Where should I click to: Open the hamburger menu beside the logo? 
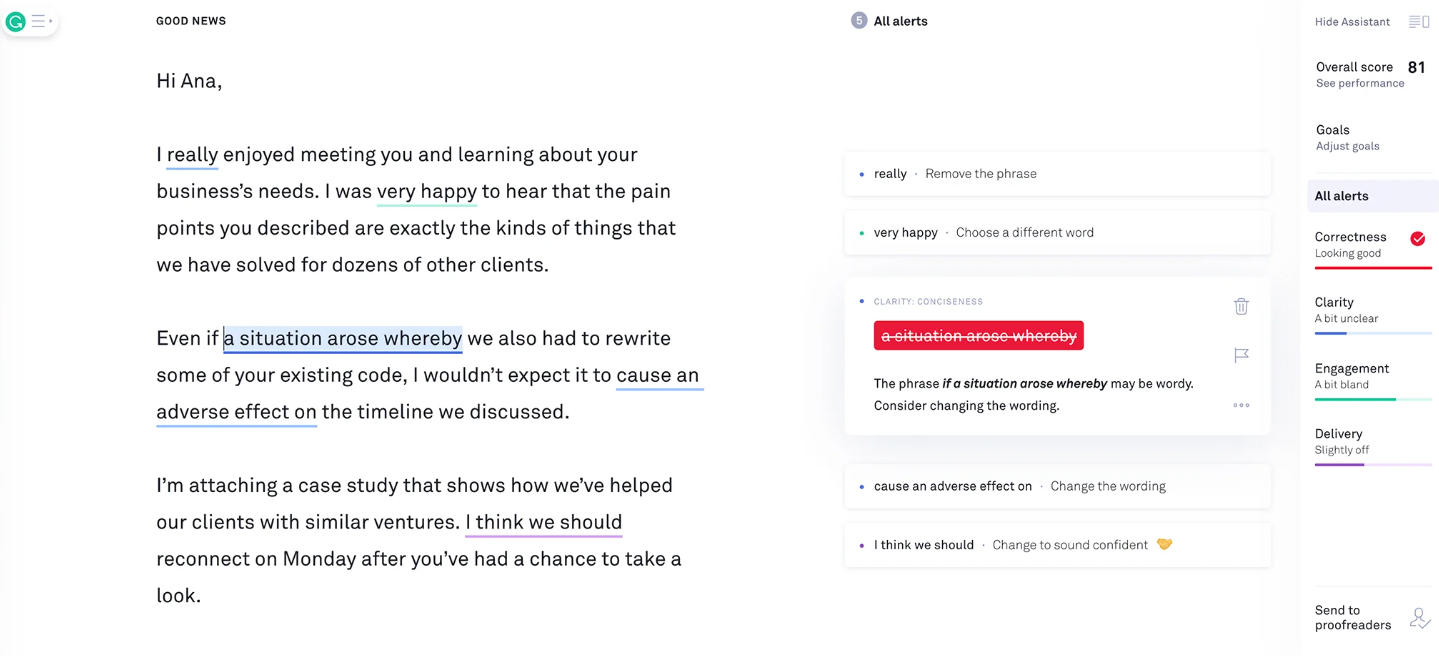pyautogui.click(x=40, y=21)
